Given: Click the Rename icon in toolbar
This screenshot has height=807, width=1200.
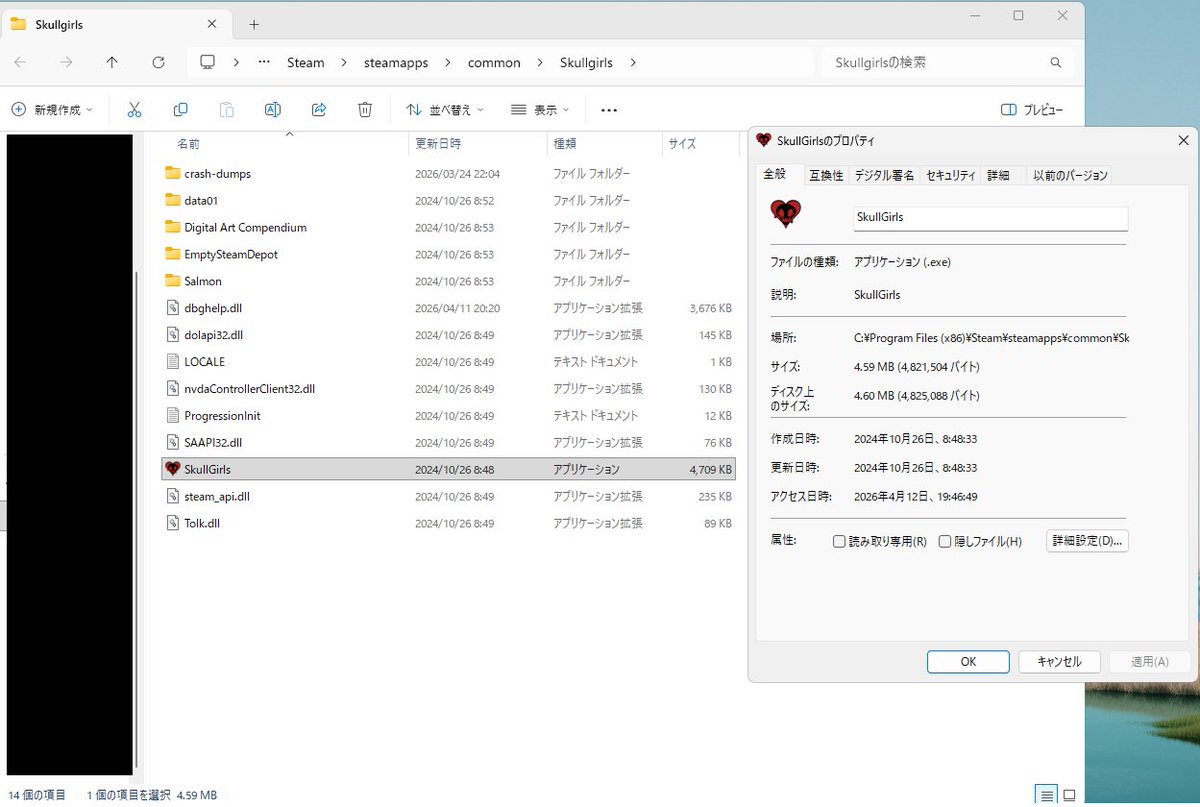Looking at the screenshot, I should [x=272, y=110].
